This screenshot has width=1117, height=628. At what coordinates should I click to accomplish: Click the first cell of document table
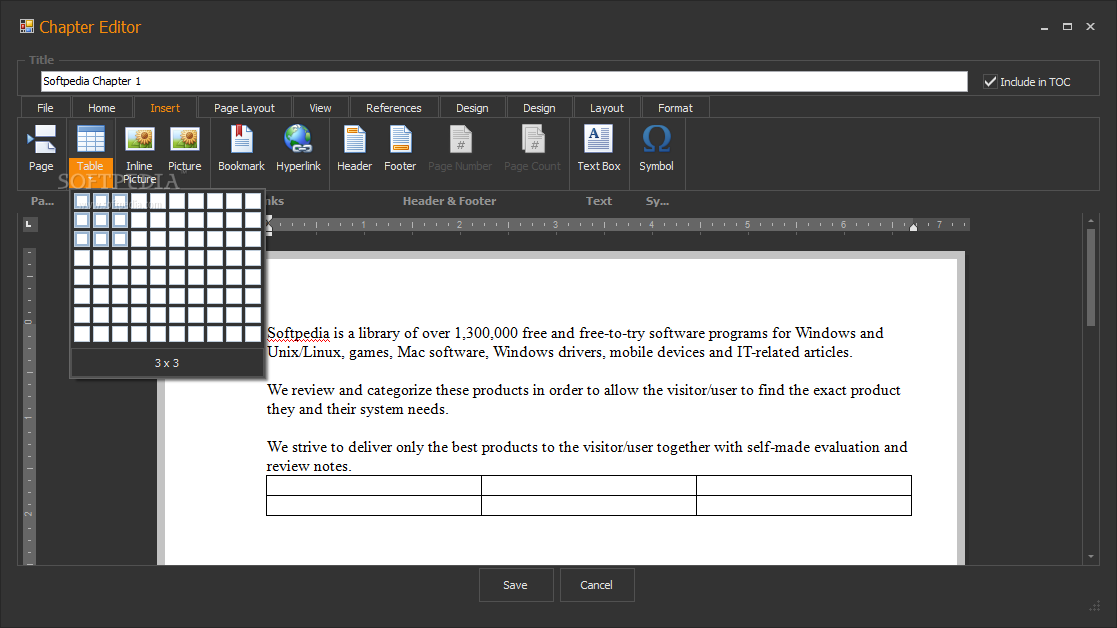[x=374, y=485]
